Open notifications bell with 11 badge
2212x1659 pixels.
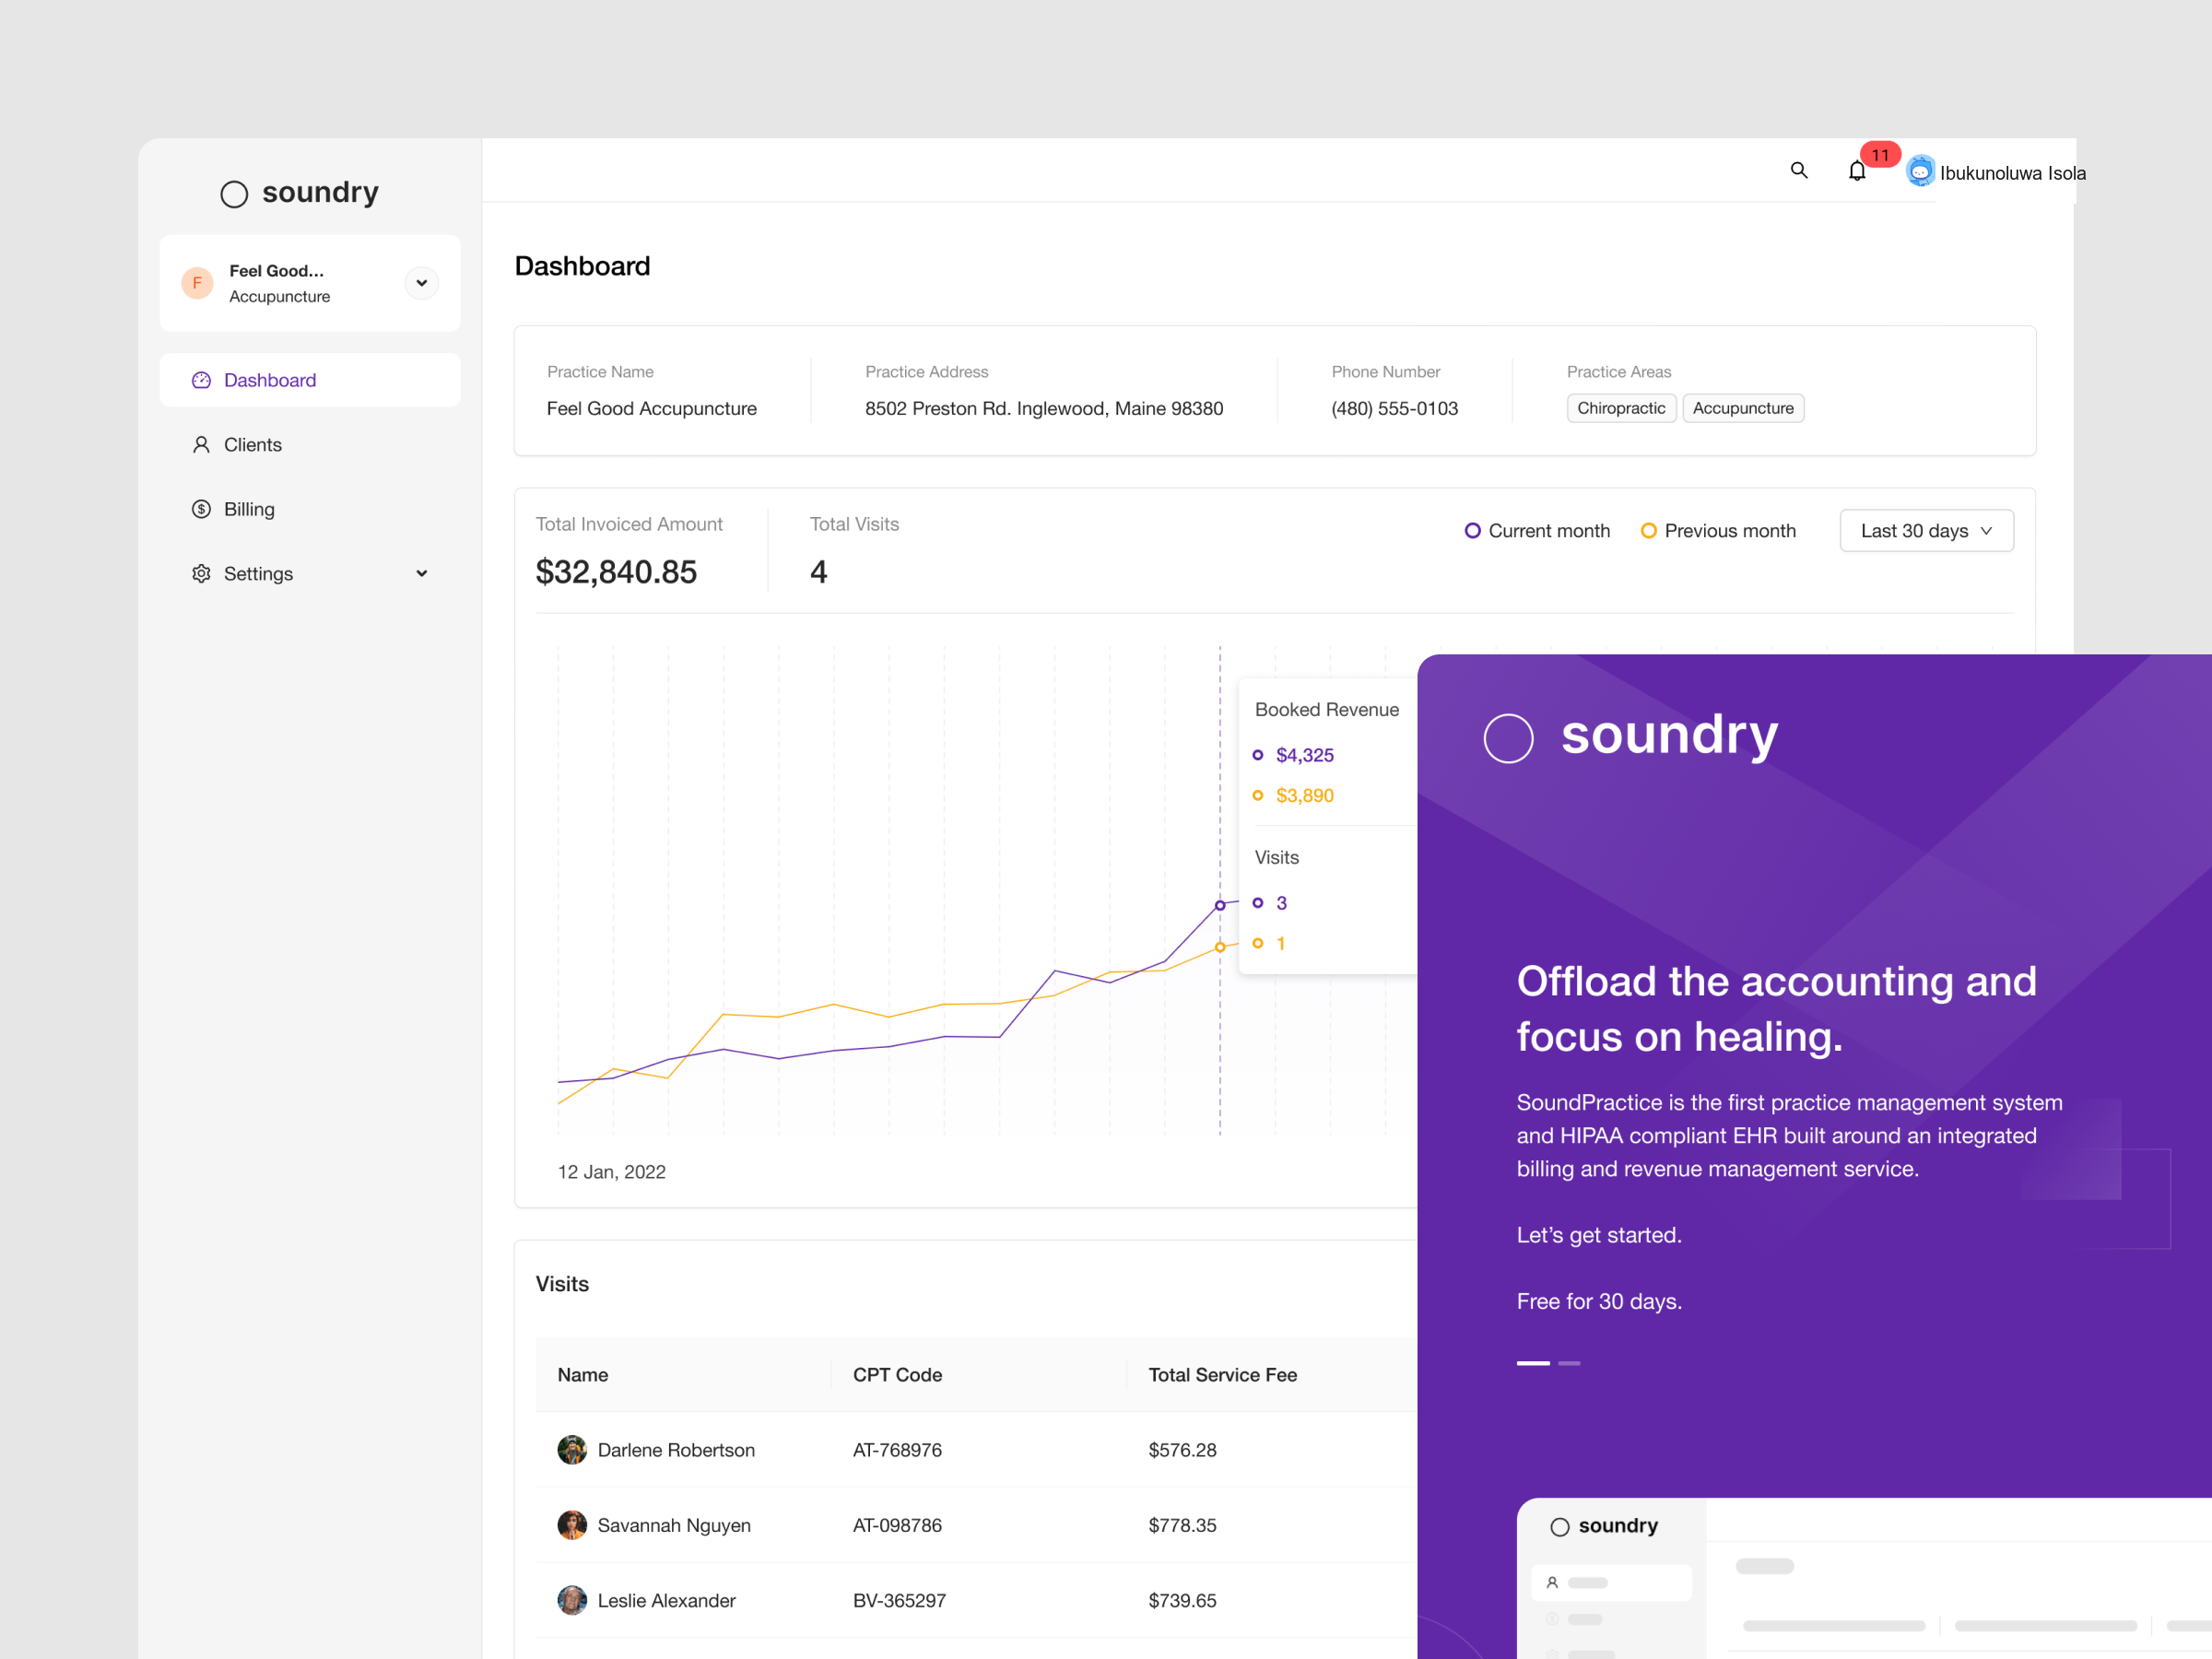click(x=1857, y=171)
